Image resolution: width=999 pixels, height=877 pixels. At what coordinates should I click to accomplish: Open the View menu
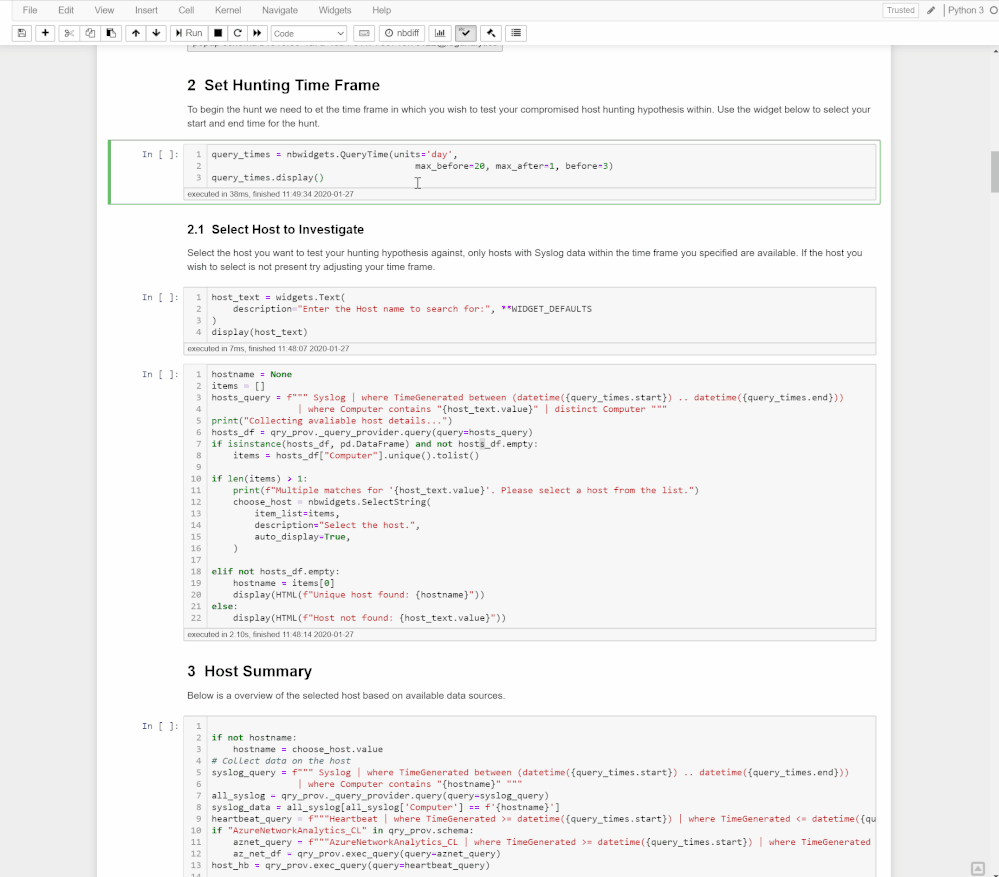104,10
